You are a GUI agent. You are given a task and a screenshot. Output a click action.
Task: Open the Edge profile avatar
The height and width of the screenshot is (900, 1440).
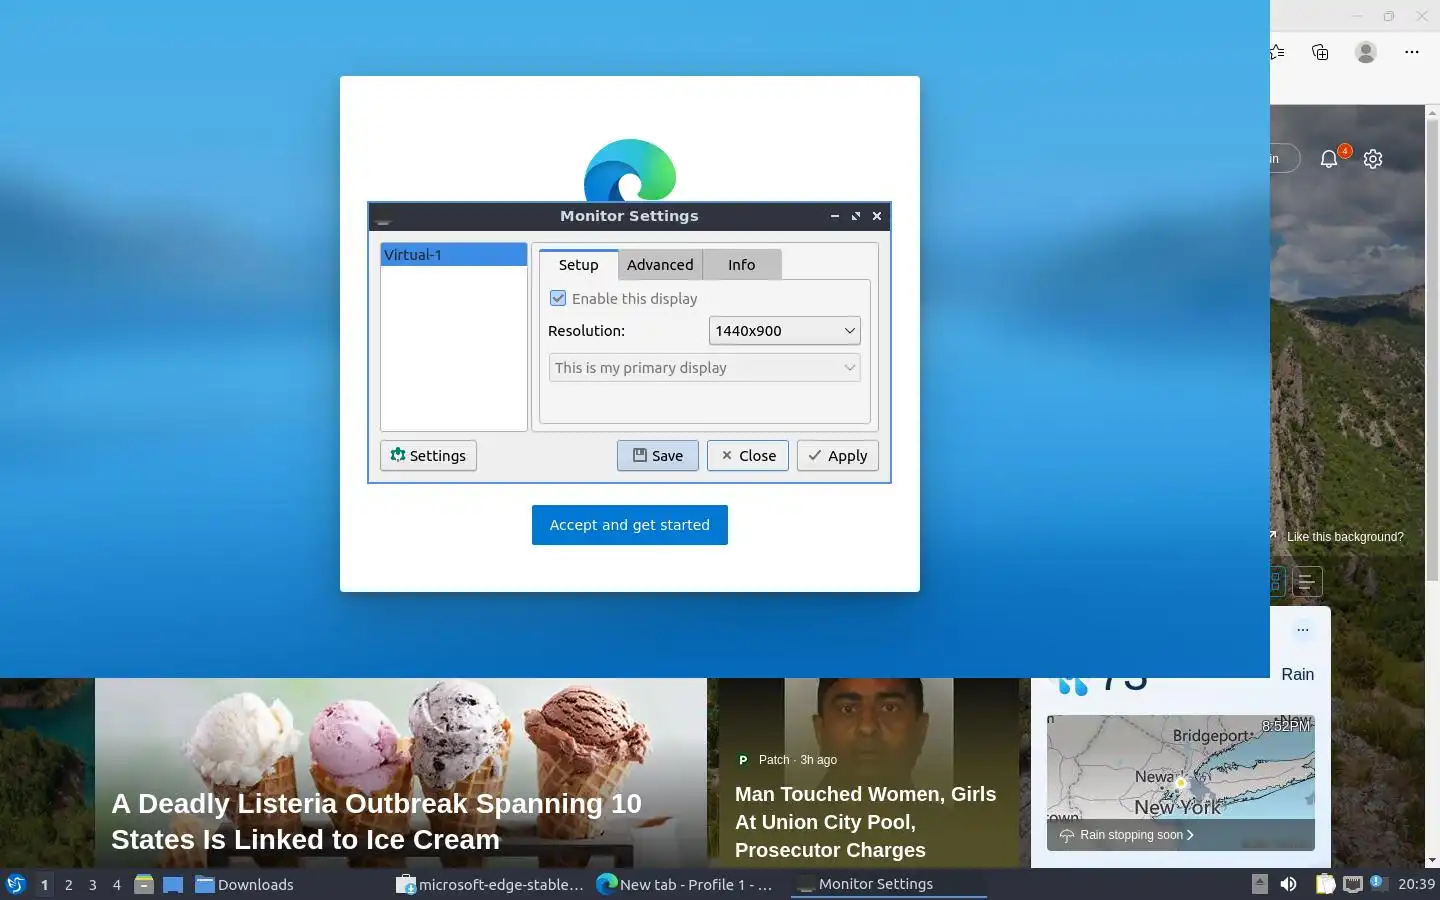[1366, 52]
